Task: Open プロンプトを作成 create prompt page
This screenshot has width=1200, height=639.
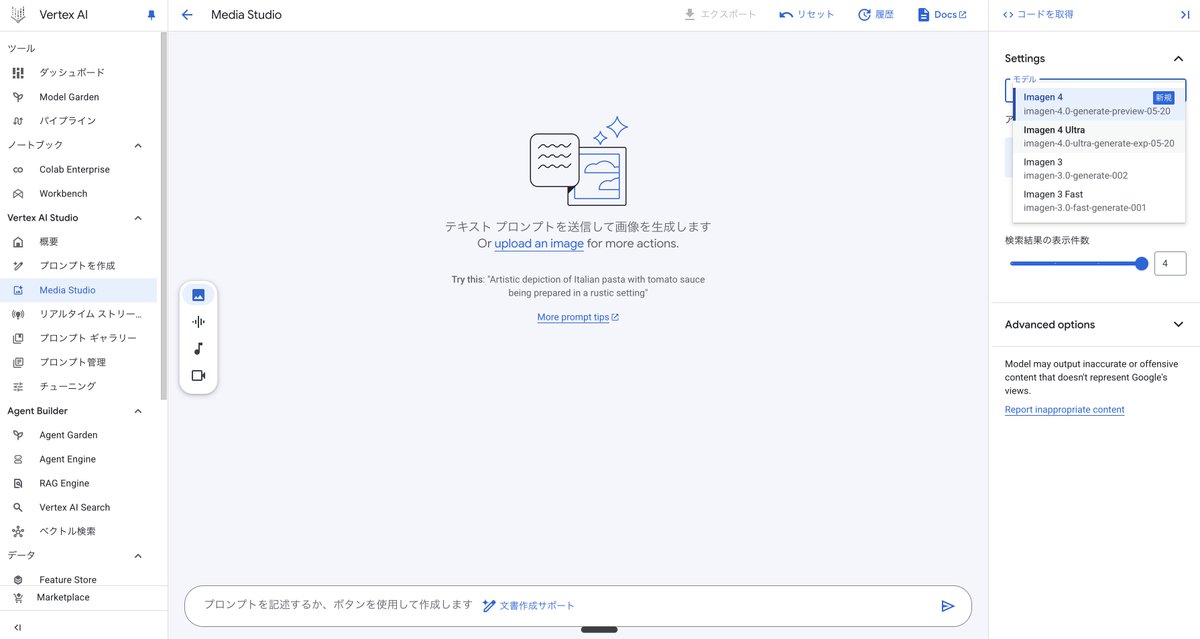Action: coord(80,266)
